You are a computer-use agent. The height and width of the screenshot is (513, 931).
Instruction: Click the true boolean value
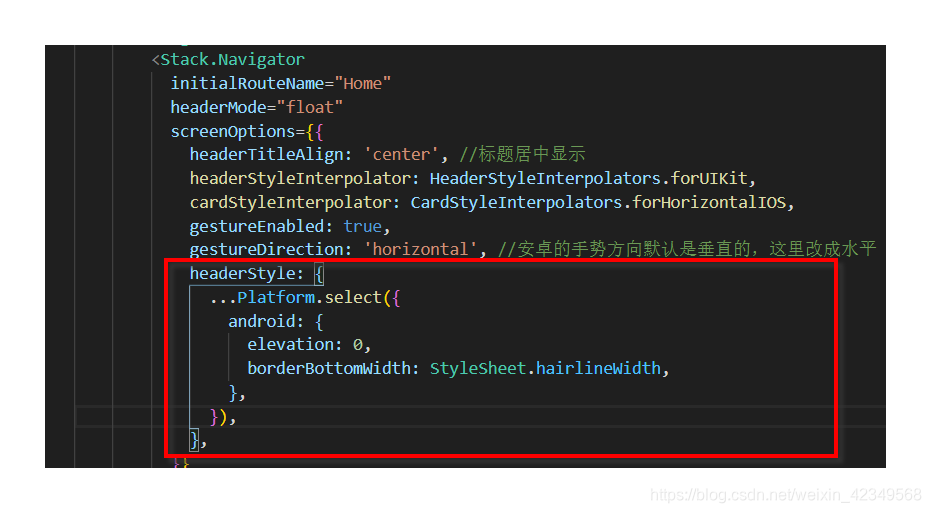pyautogui.click(x=362, y=226)
